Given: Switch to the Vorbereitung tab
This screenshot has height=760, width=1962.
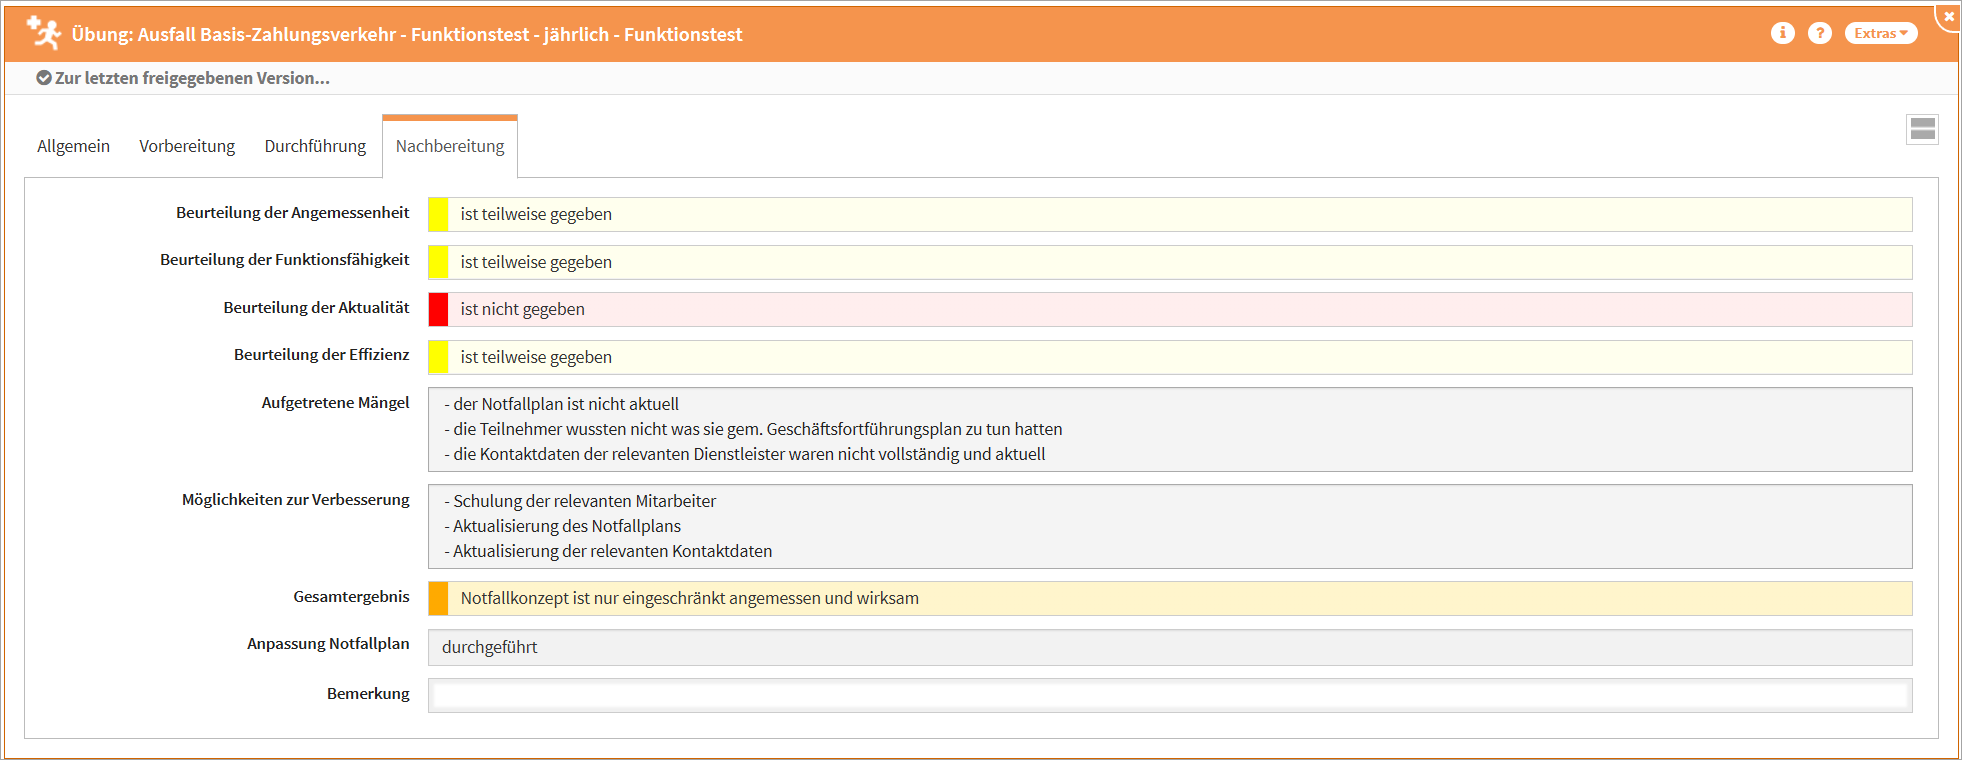Looking at the screenshot, I should (187, 146).
